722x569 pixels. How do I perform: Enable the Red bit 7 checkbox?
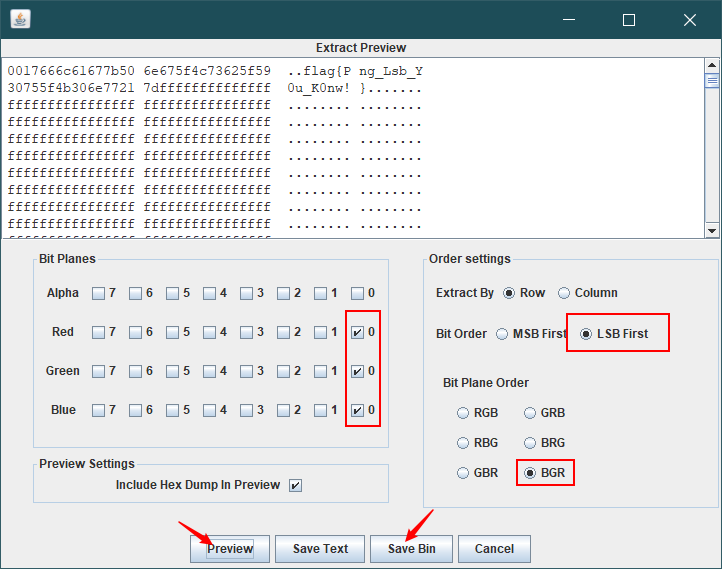pyautogui.click(x=98, y=332)
